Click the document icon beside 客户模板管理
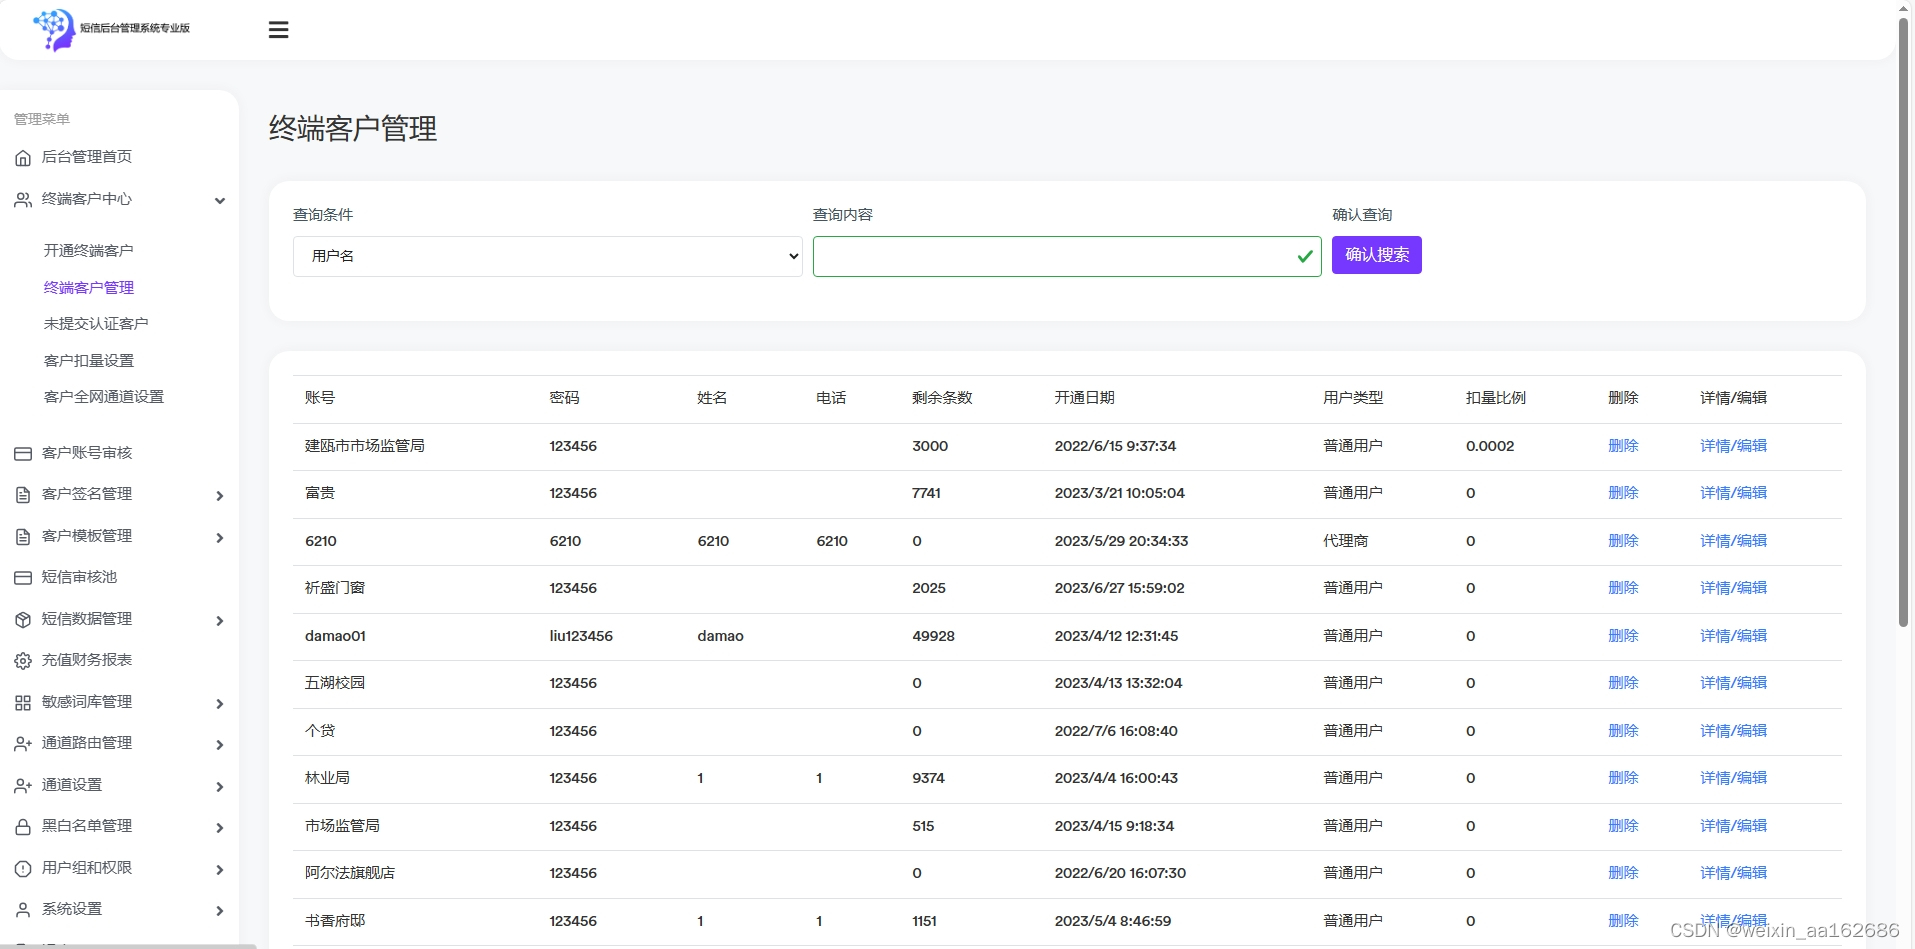 tap(23, 537)
